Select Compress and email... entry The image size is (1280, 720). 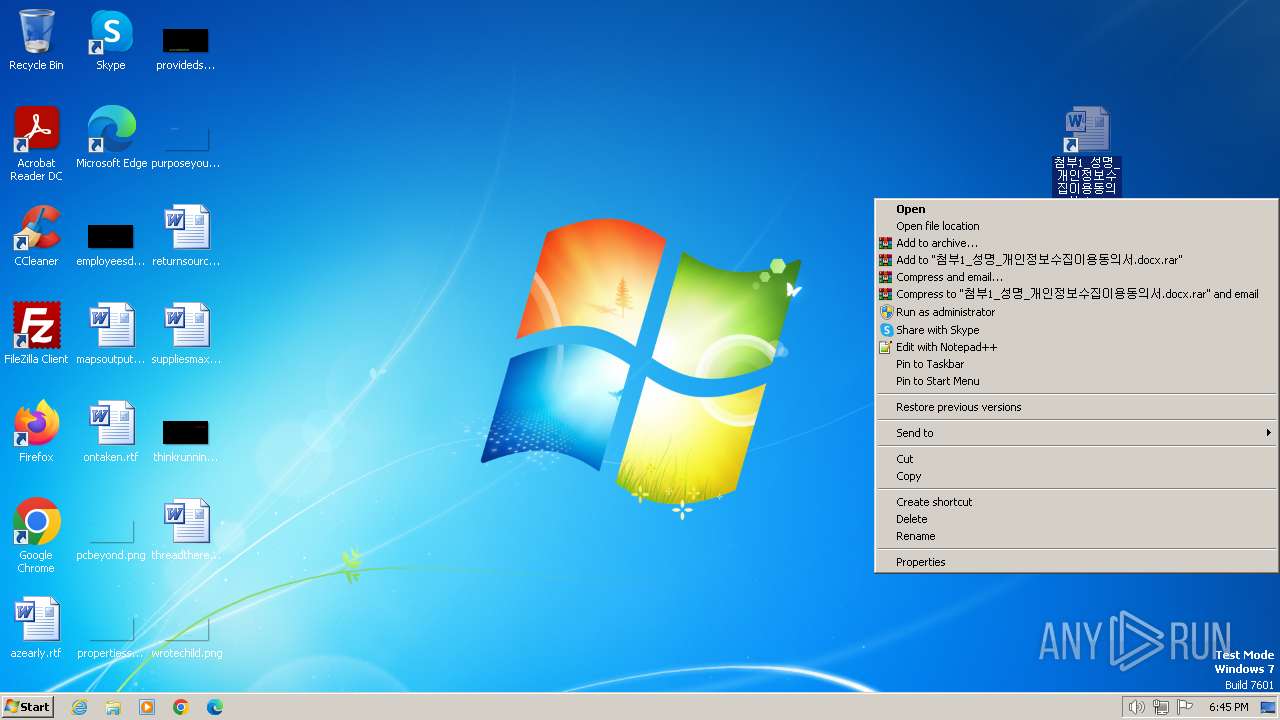[x=1076, y=277]
